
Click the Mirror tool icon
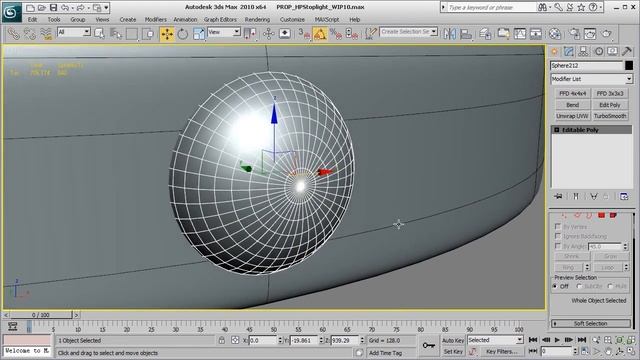coord(449,34)
